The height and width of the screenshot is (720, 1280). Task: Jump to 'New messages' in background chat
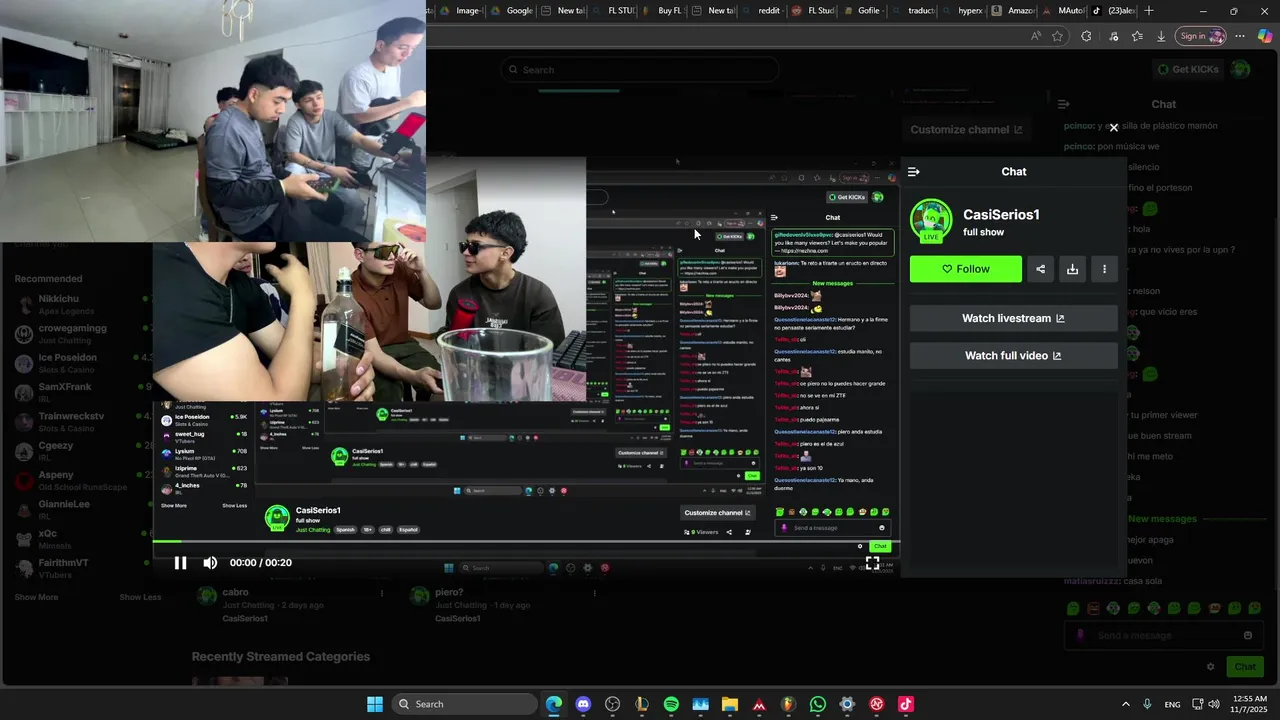(1162, 519)
